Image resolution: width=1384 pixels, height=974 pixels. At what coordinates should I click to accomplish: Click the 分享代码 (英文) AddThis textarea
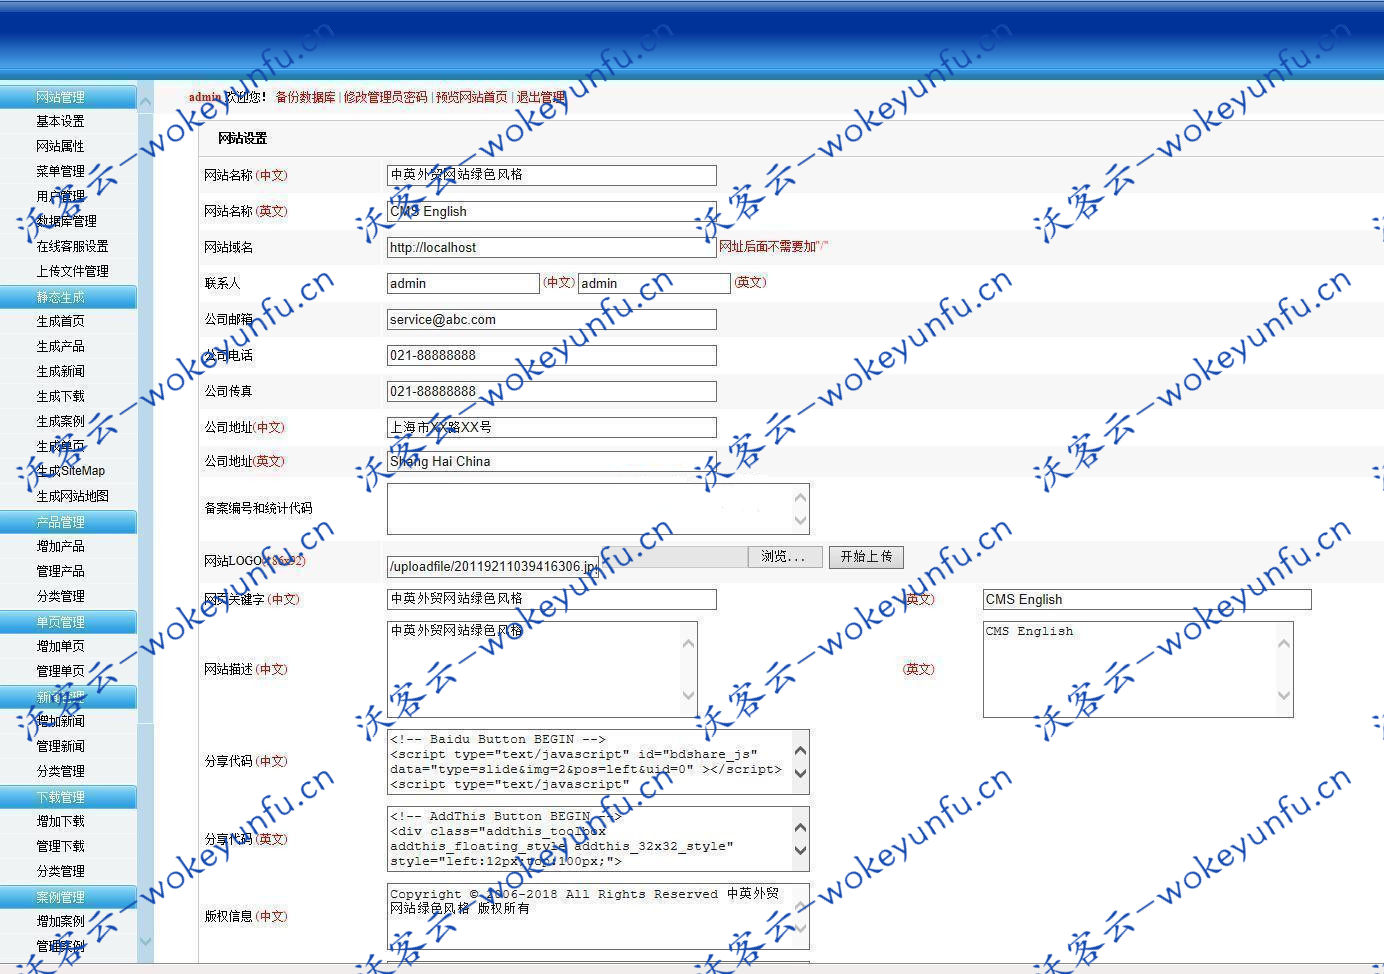(x=598, y=839)
